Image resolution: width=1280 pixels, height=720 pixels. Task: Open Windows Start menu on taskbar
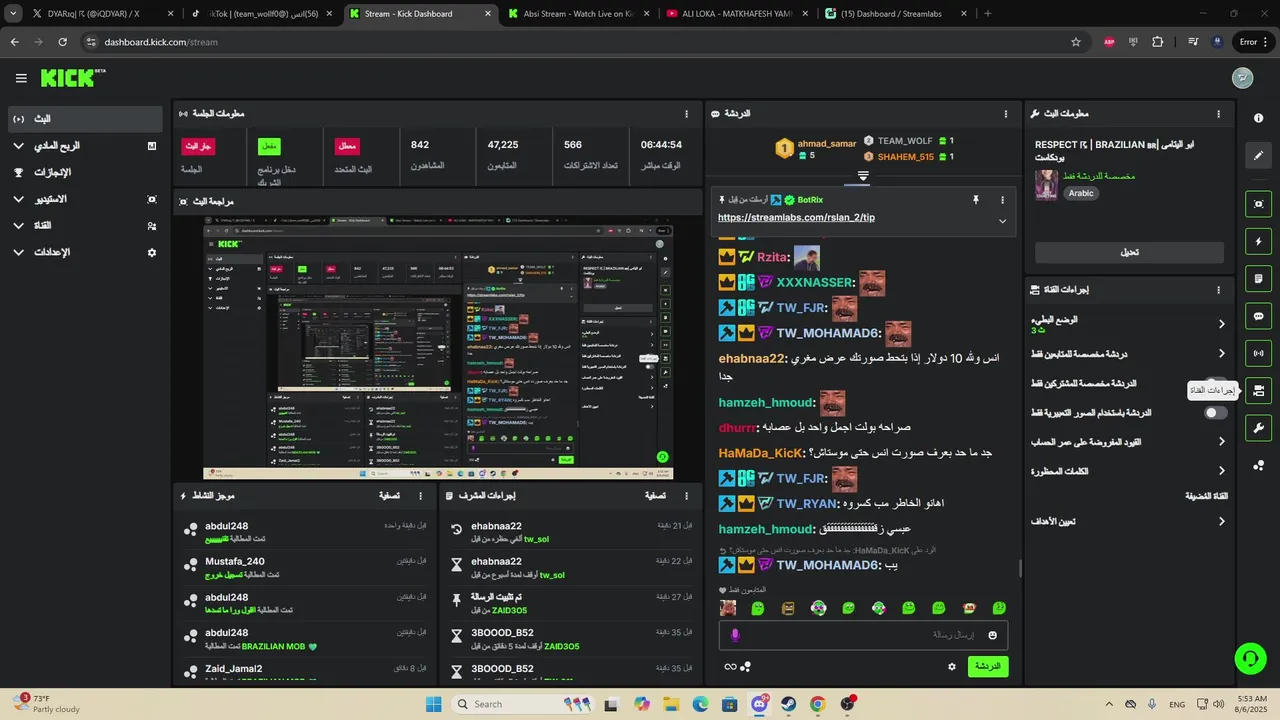(x=433, y=704)
